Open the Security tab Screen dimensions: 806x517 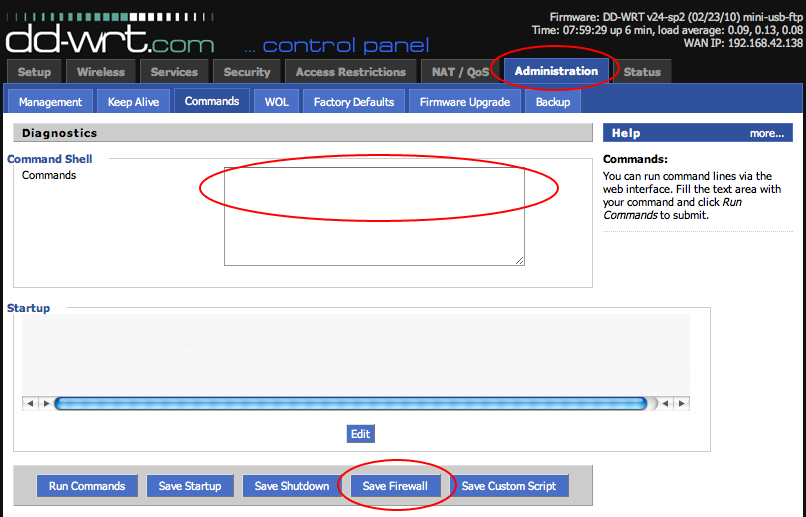click(247, 72)
